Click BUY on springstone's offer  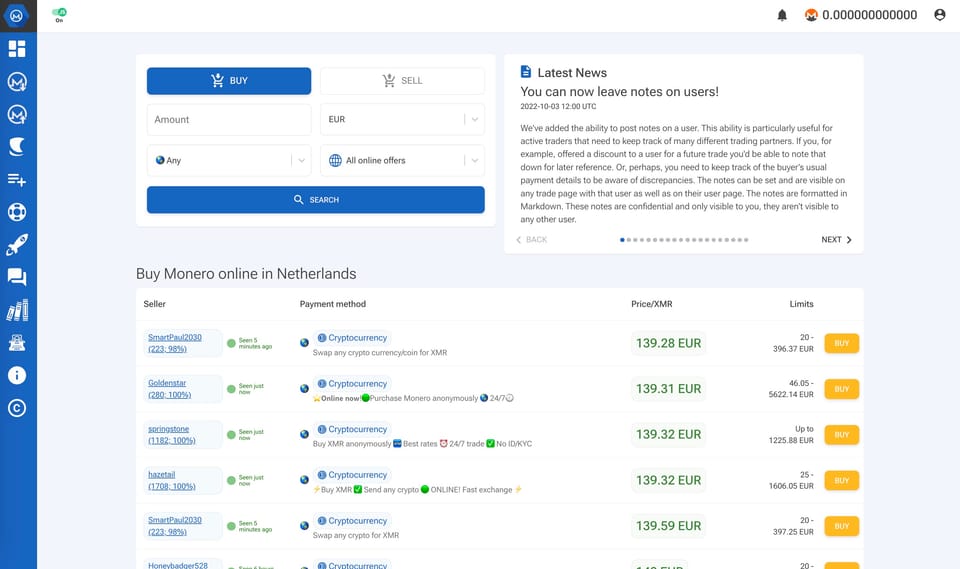[841, 435]
